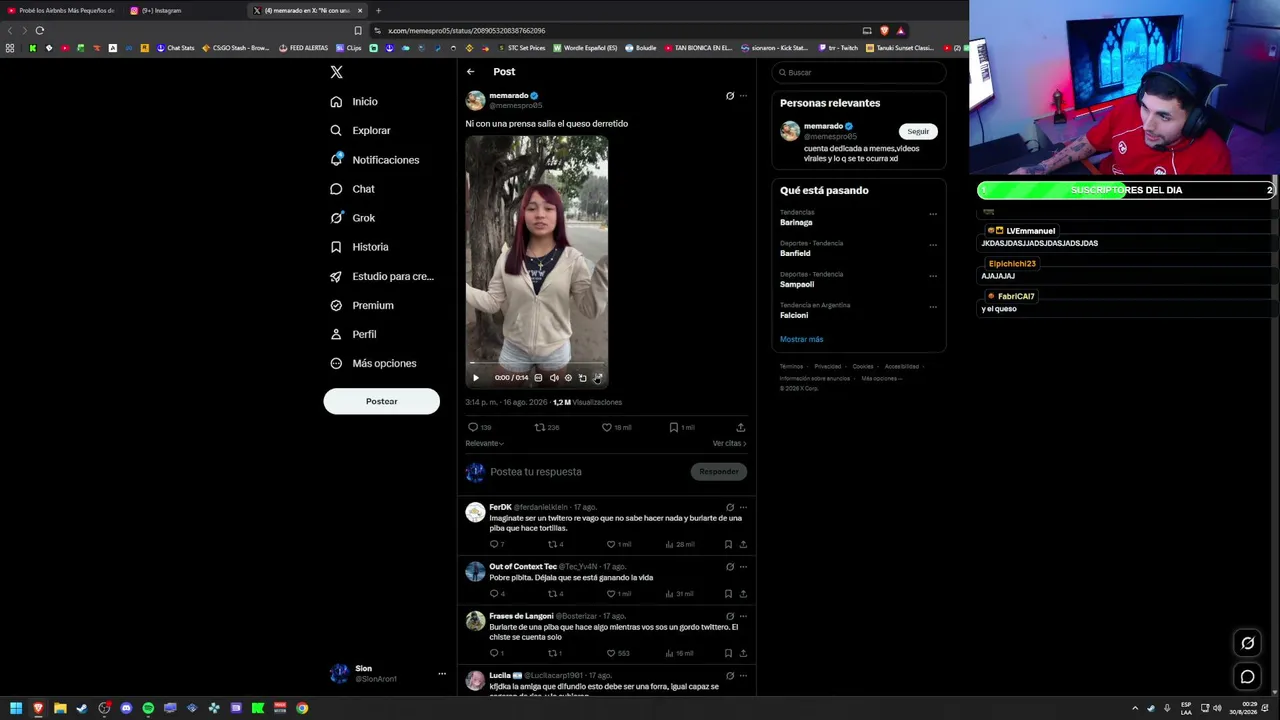Image resolution: width=1280 pixels, height=720 pixels.
Task: Click the Grok icon on memarado's post
Action: (x=730, y=96)
